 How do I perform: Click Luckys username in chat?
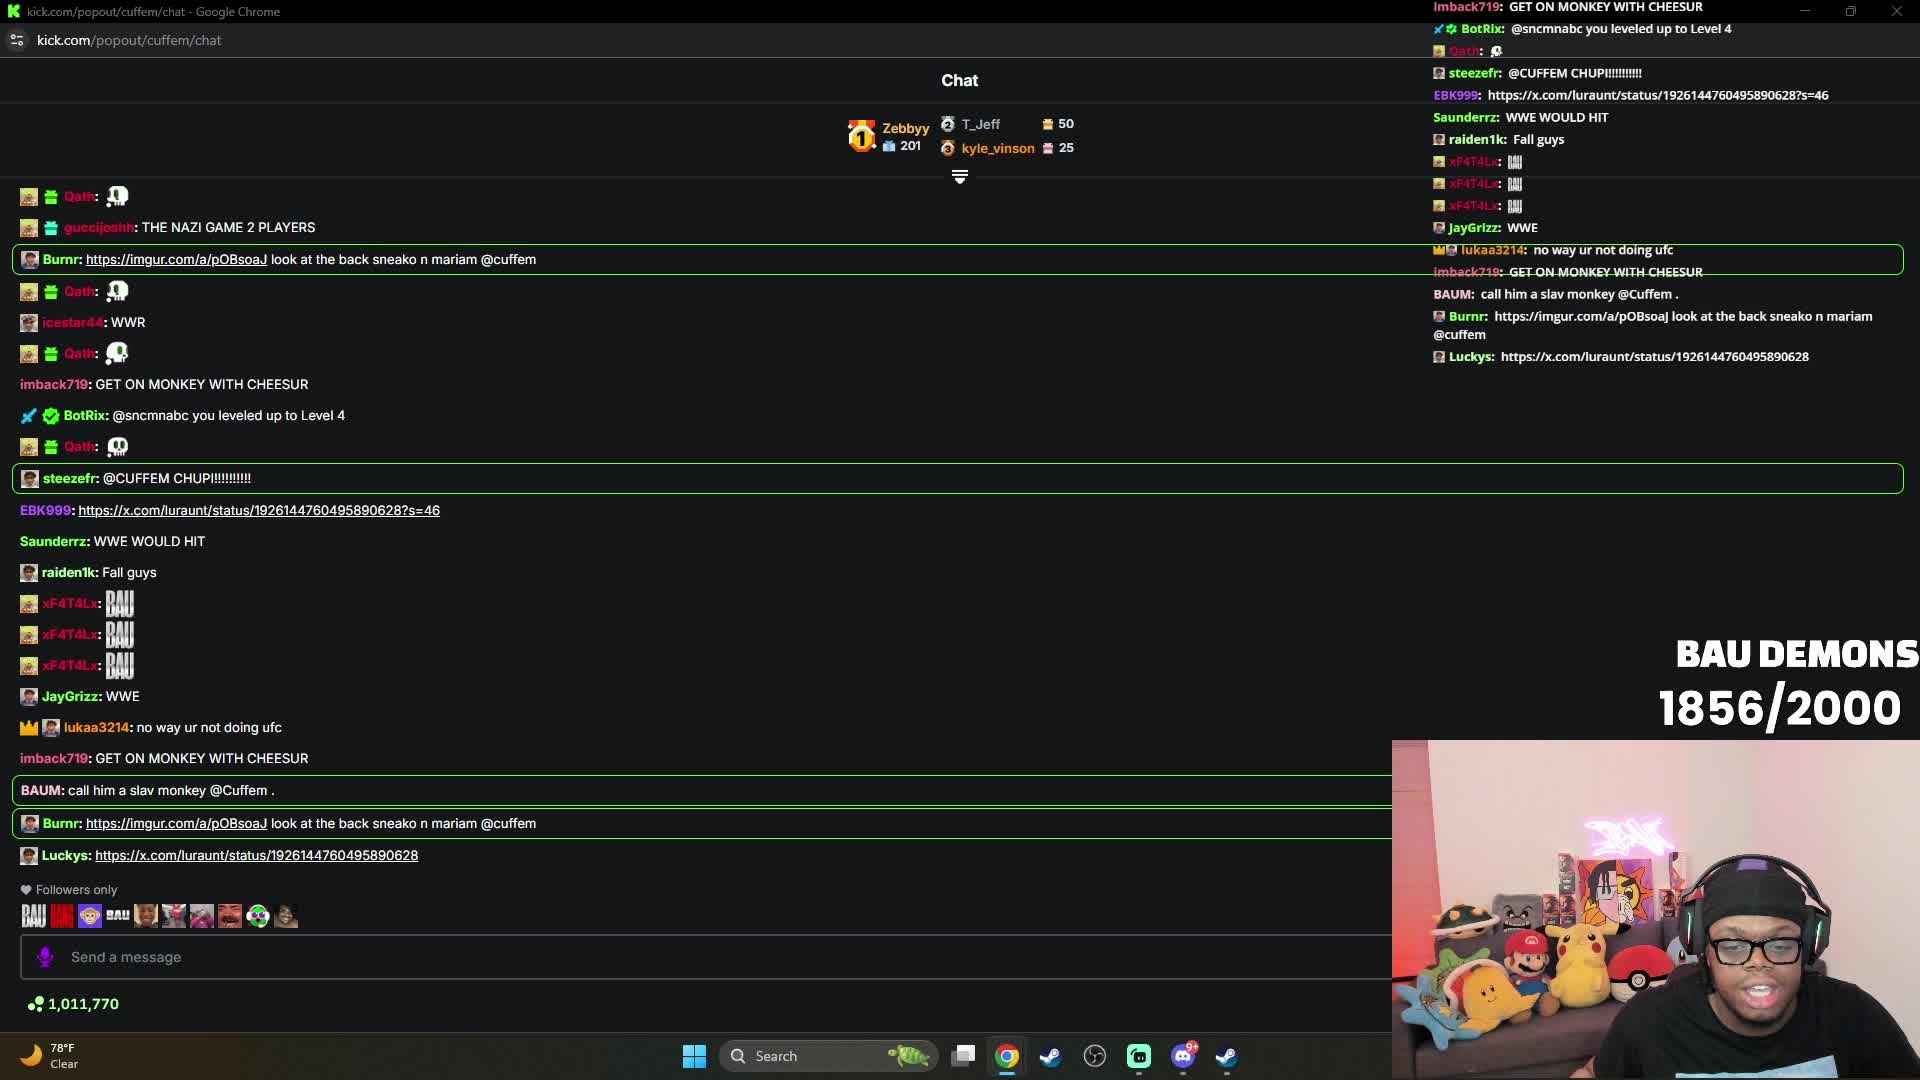coord(65,855)
